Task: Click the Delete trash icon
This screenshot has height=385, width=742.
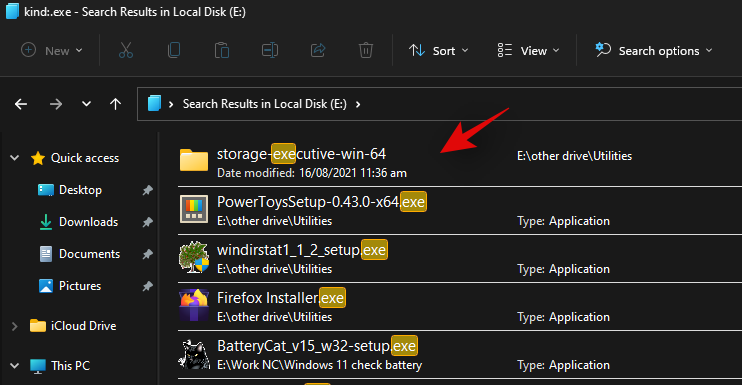Action: tap(366, 50)
